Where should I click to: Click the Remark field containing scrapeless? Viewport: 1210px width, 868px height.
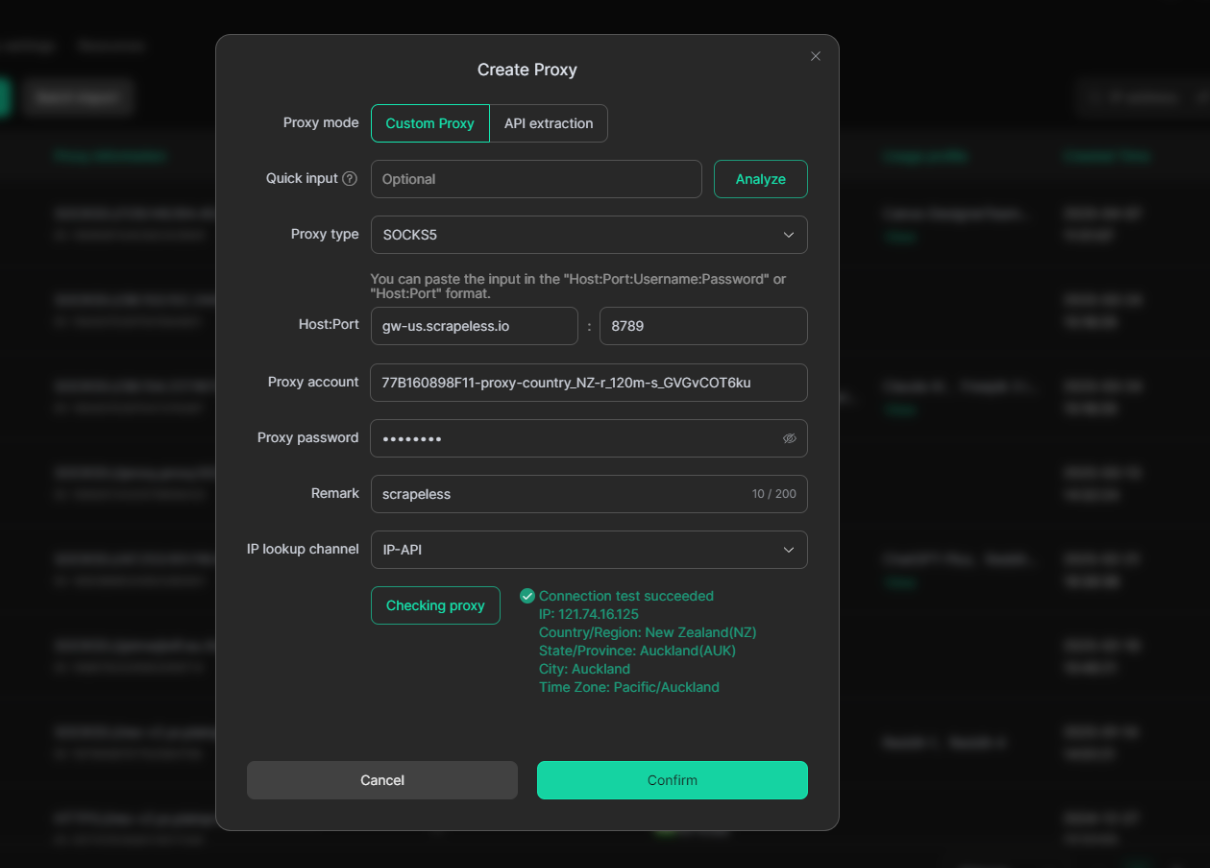[589, 494]
